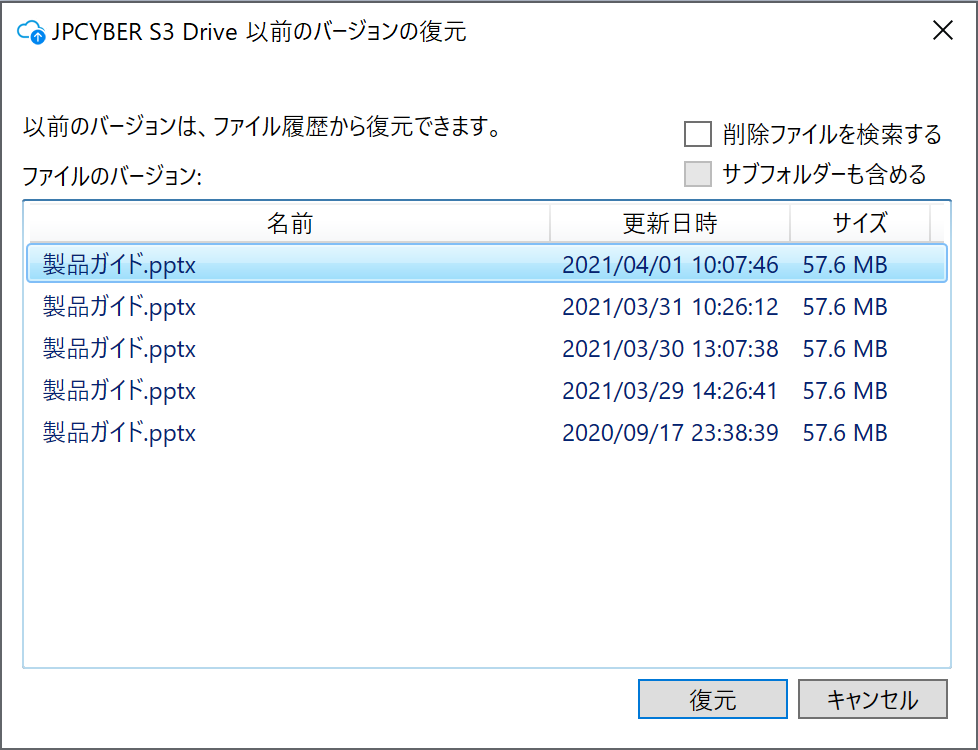Select version dated 2021/04/01 10:07:46
978x750 pixels.
pyautogui.click(x=487, y=264)
